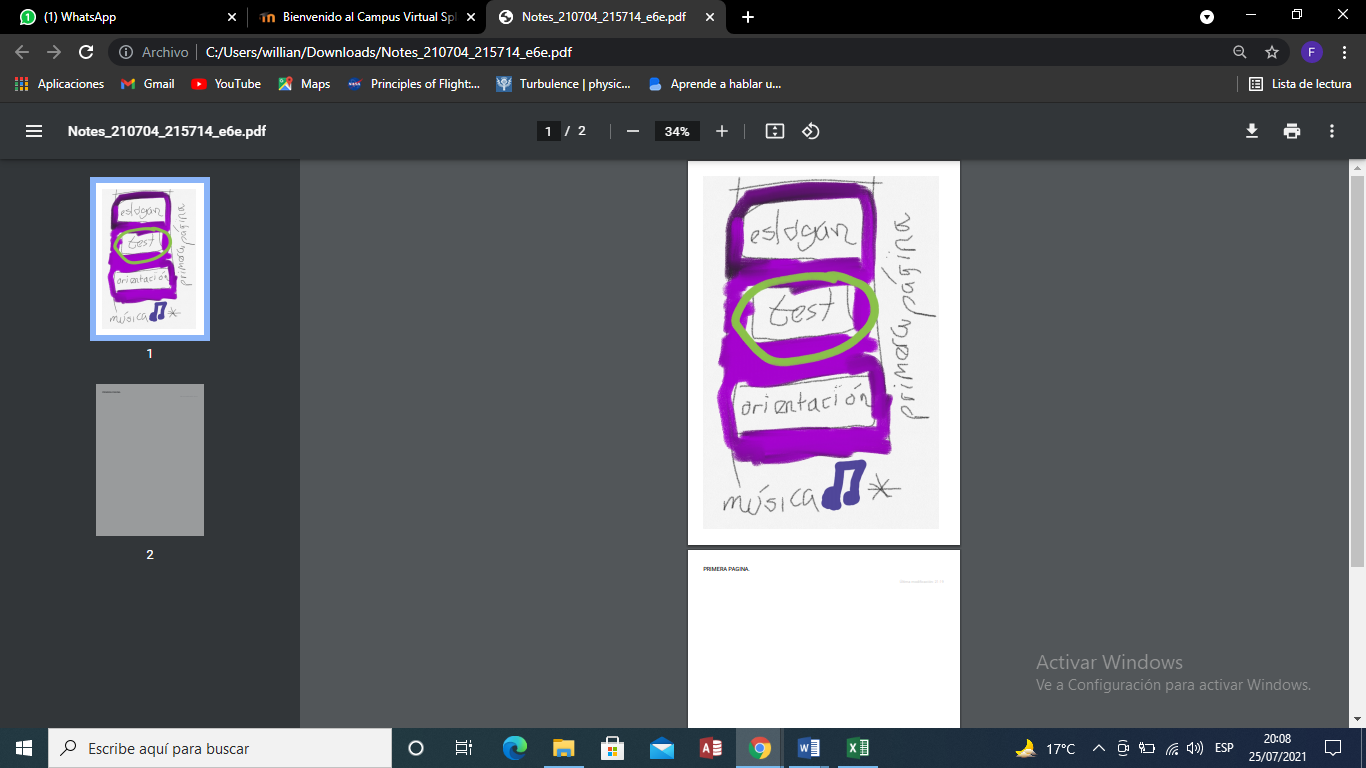This screenshot has height=768, width=1366.
Task: Switch to Bienvenido al Campus Virtual tab
Action: tap(365, 17)
